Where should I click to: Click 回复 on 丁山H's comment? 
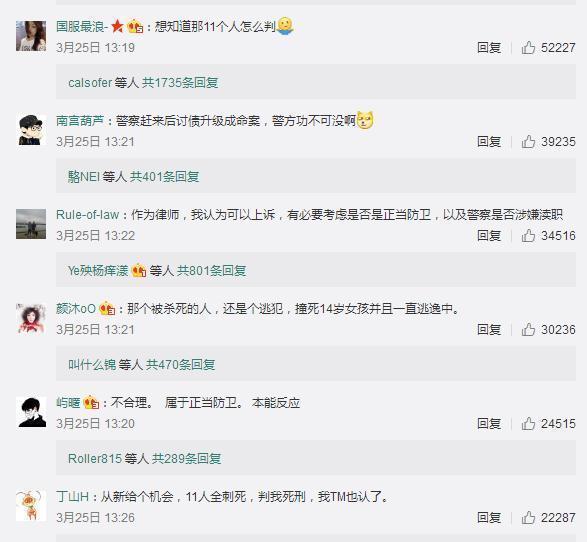489,518
